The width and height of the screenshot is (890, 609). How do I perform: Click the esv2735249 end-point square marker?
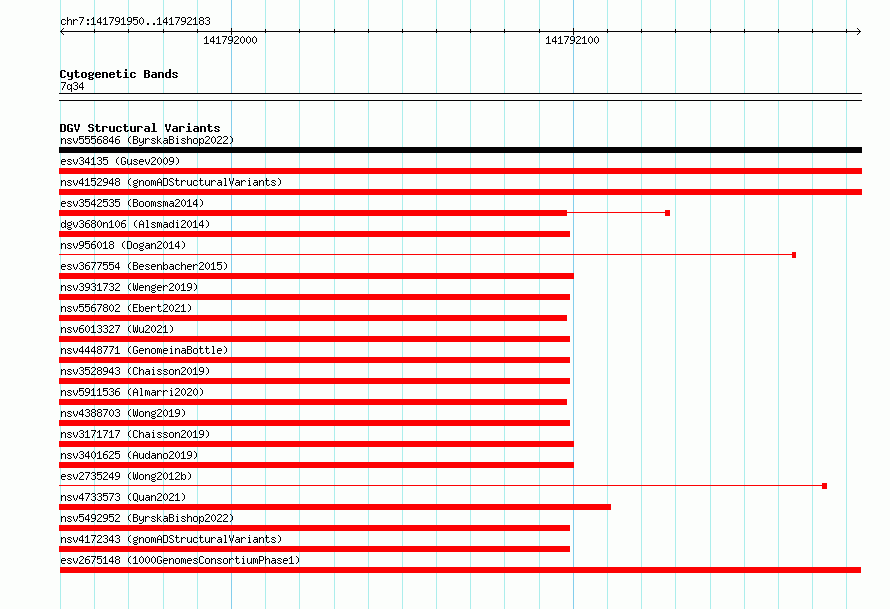(x=825, y=486)
